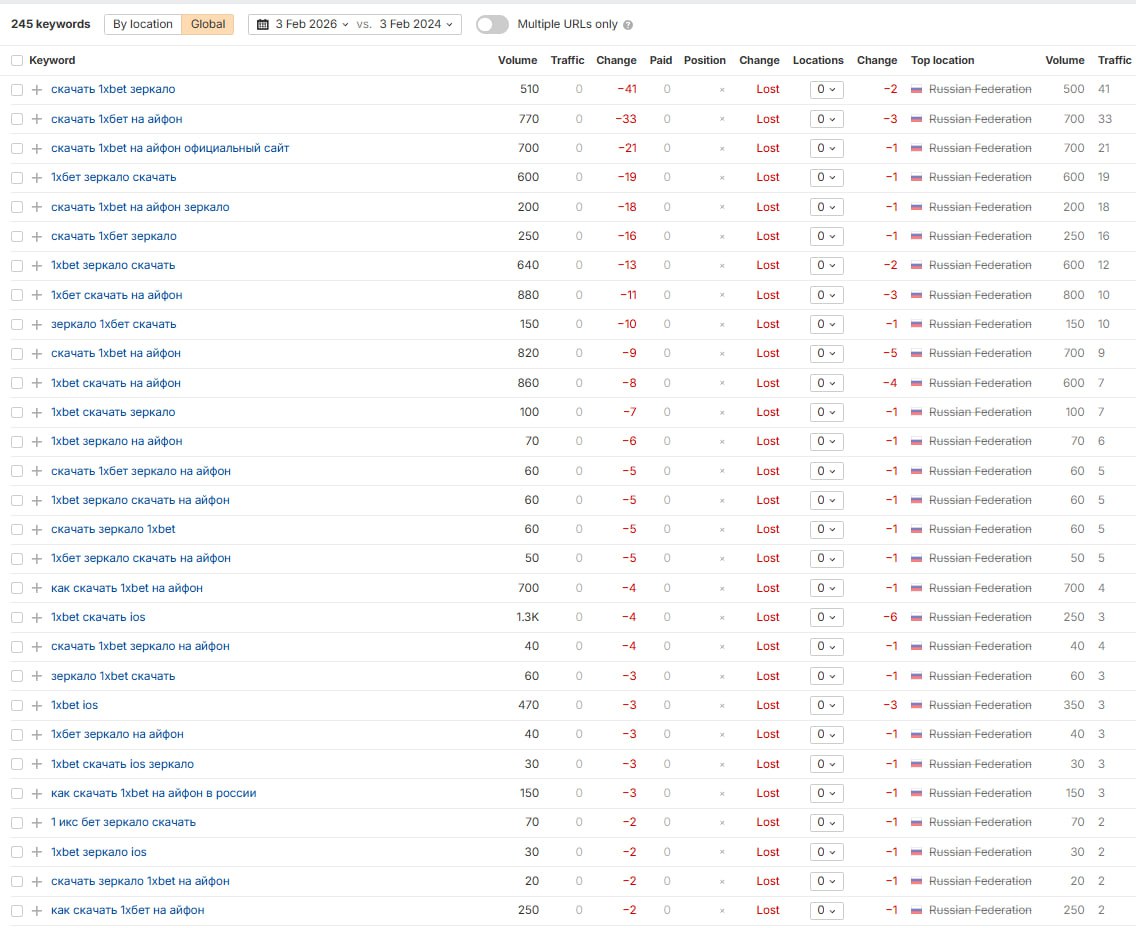Select the Global tab
The image size is (1136, 928).
tap(208, 24)
